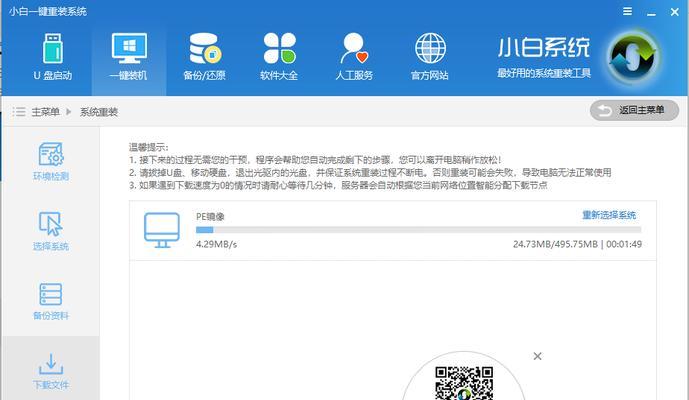689x400 pixels.
Task: Click the 24.73MB/495.75MB size text
Action: point(555,244)
